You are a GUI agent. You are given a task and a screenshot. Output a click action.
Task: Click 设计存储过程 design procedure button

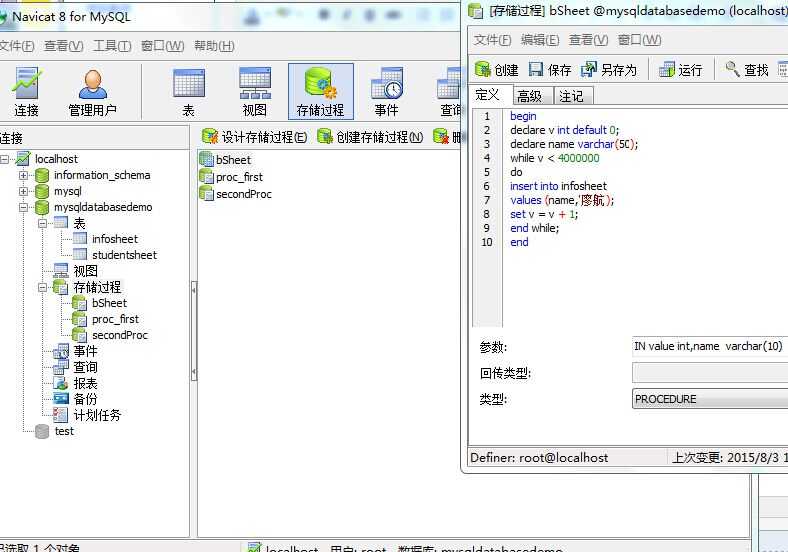coord(254,137)
